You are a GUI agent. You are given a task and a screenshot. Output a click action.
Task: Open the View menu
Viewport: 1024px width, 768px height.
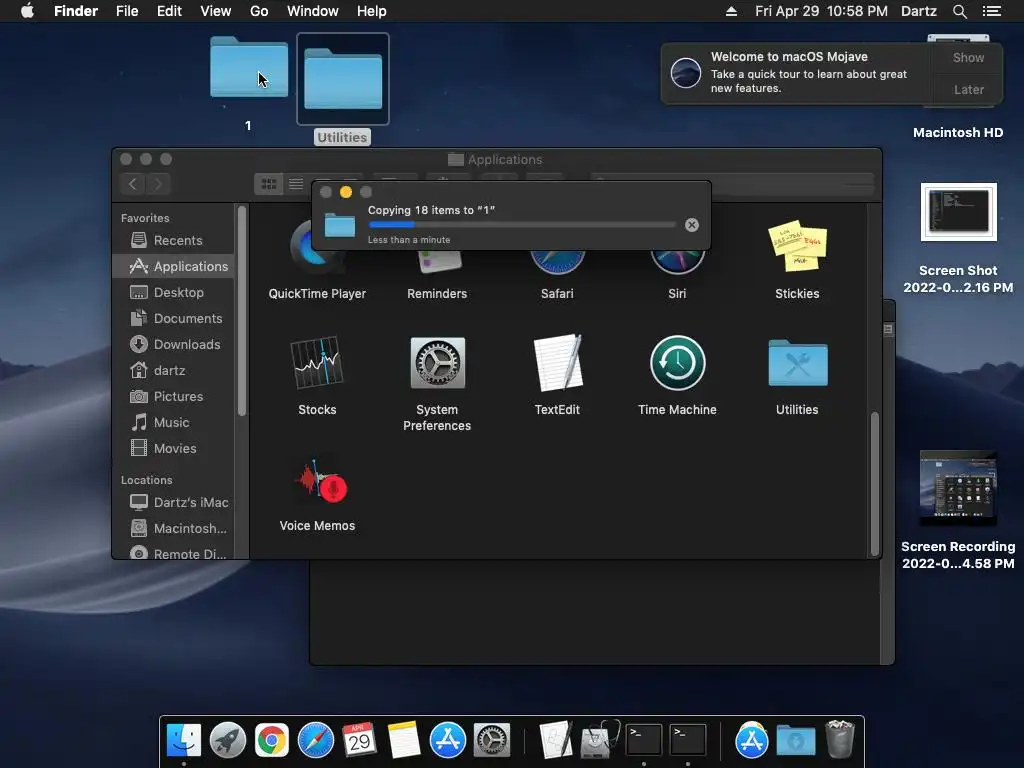pos(216,11)
